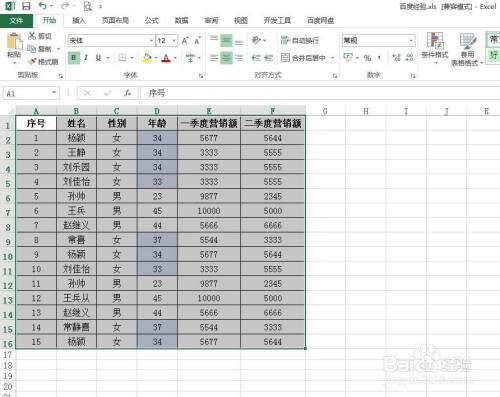Viewport: 500px width, 397px height.
Task: Click the Increase Font Size icon
Action: point(185,41)
